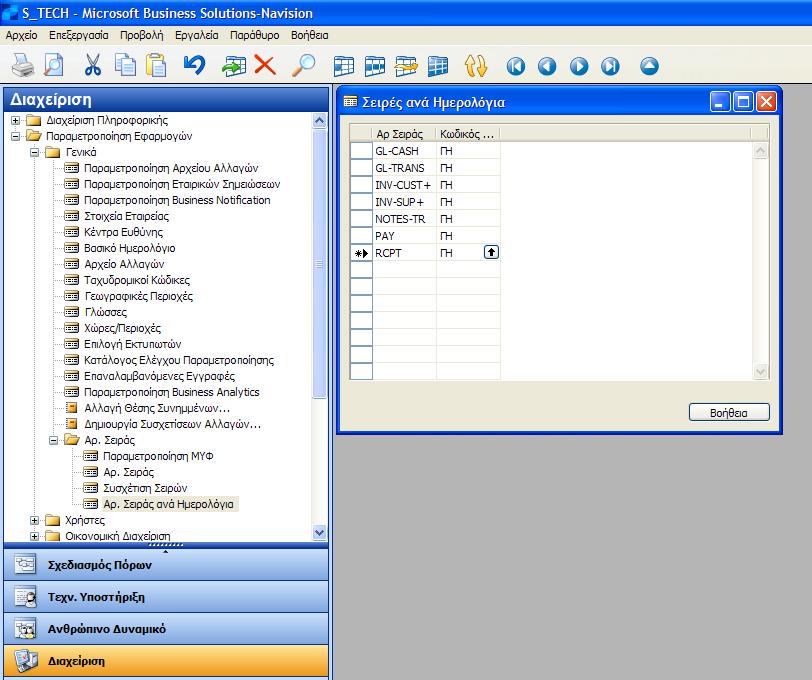Open the Επεξεργασία menu

(79, 35)
